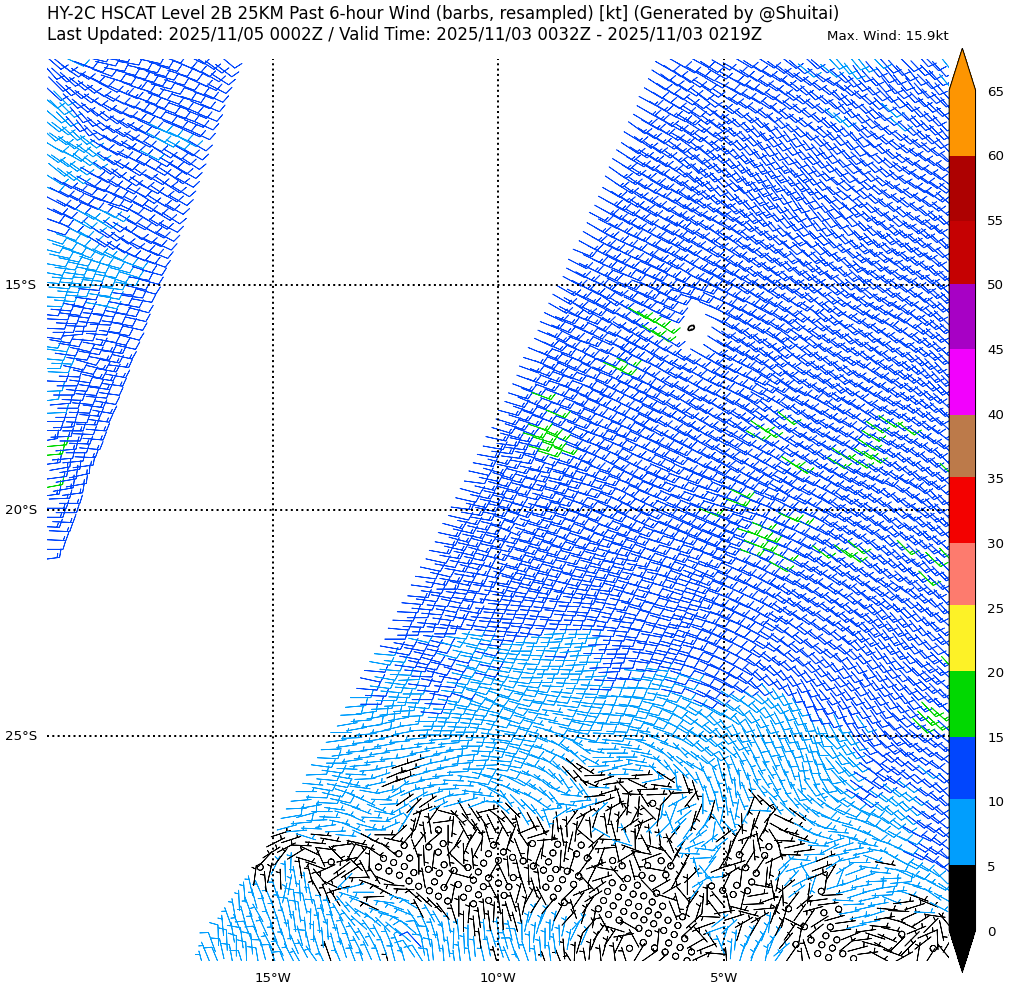This screenshot has height=989, width=1009.
Task: Click the small island outline near 15°S
Action: tap(691, 327)
